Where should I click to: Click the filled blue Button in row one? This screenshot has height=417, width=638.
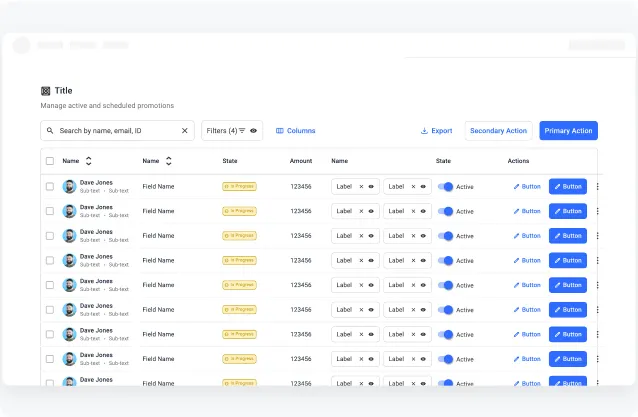[568, 186]
